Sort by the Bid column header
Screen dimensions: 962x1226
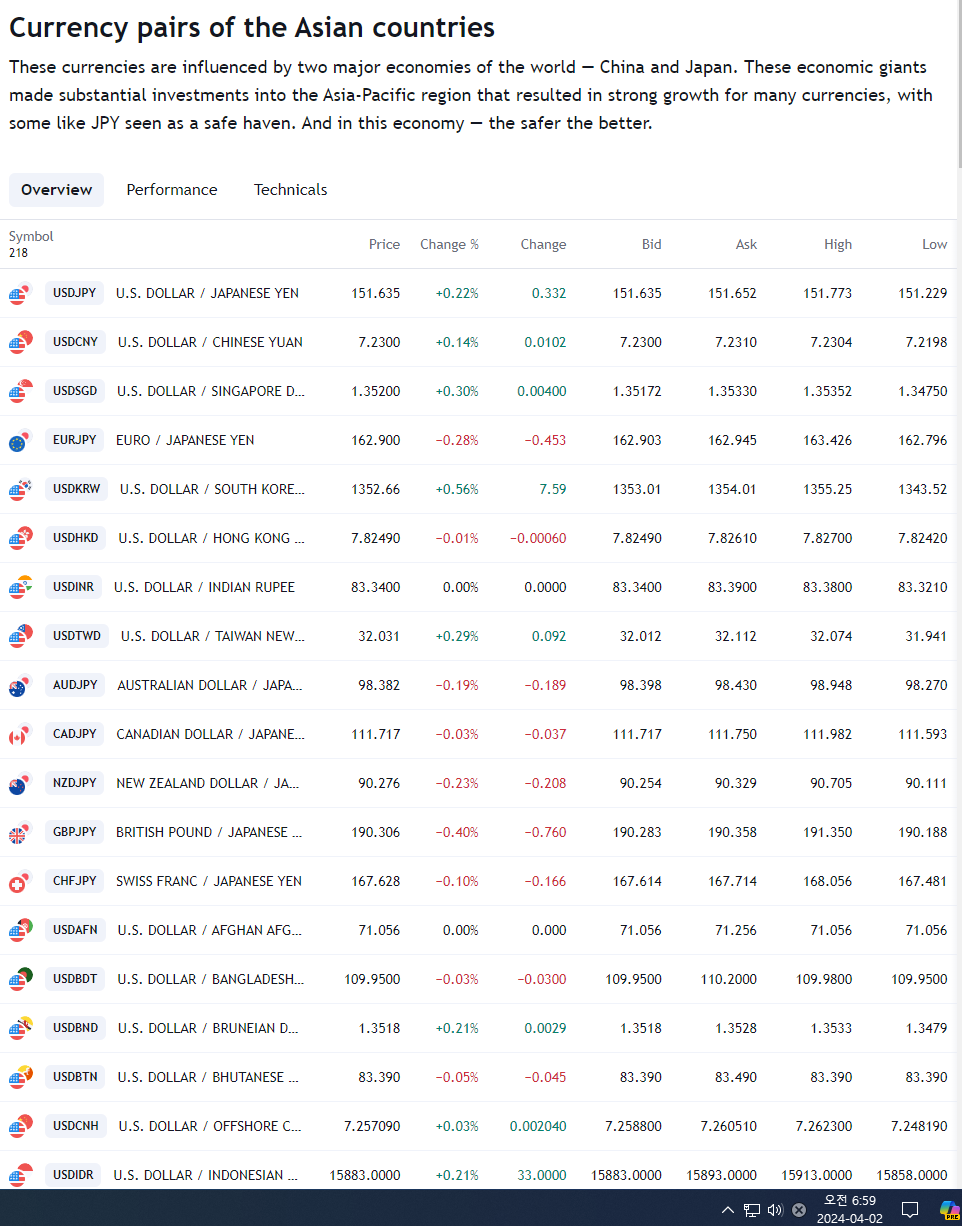tap(652, 245)
